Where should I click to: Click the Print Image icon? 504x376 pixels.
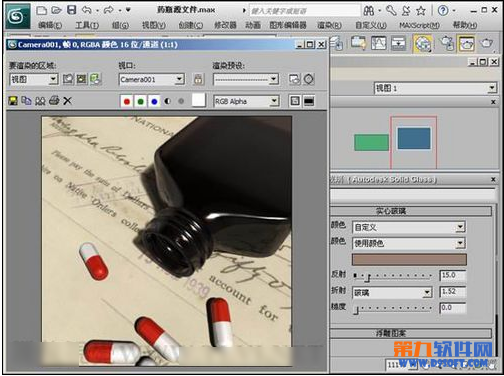pos(54,100)
